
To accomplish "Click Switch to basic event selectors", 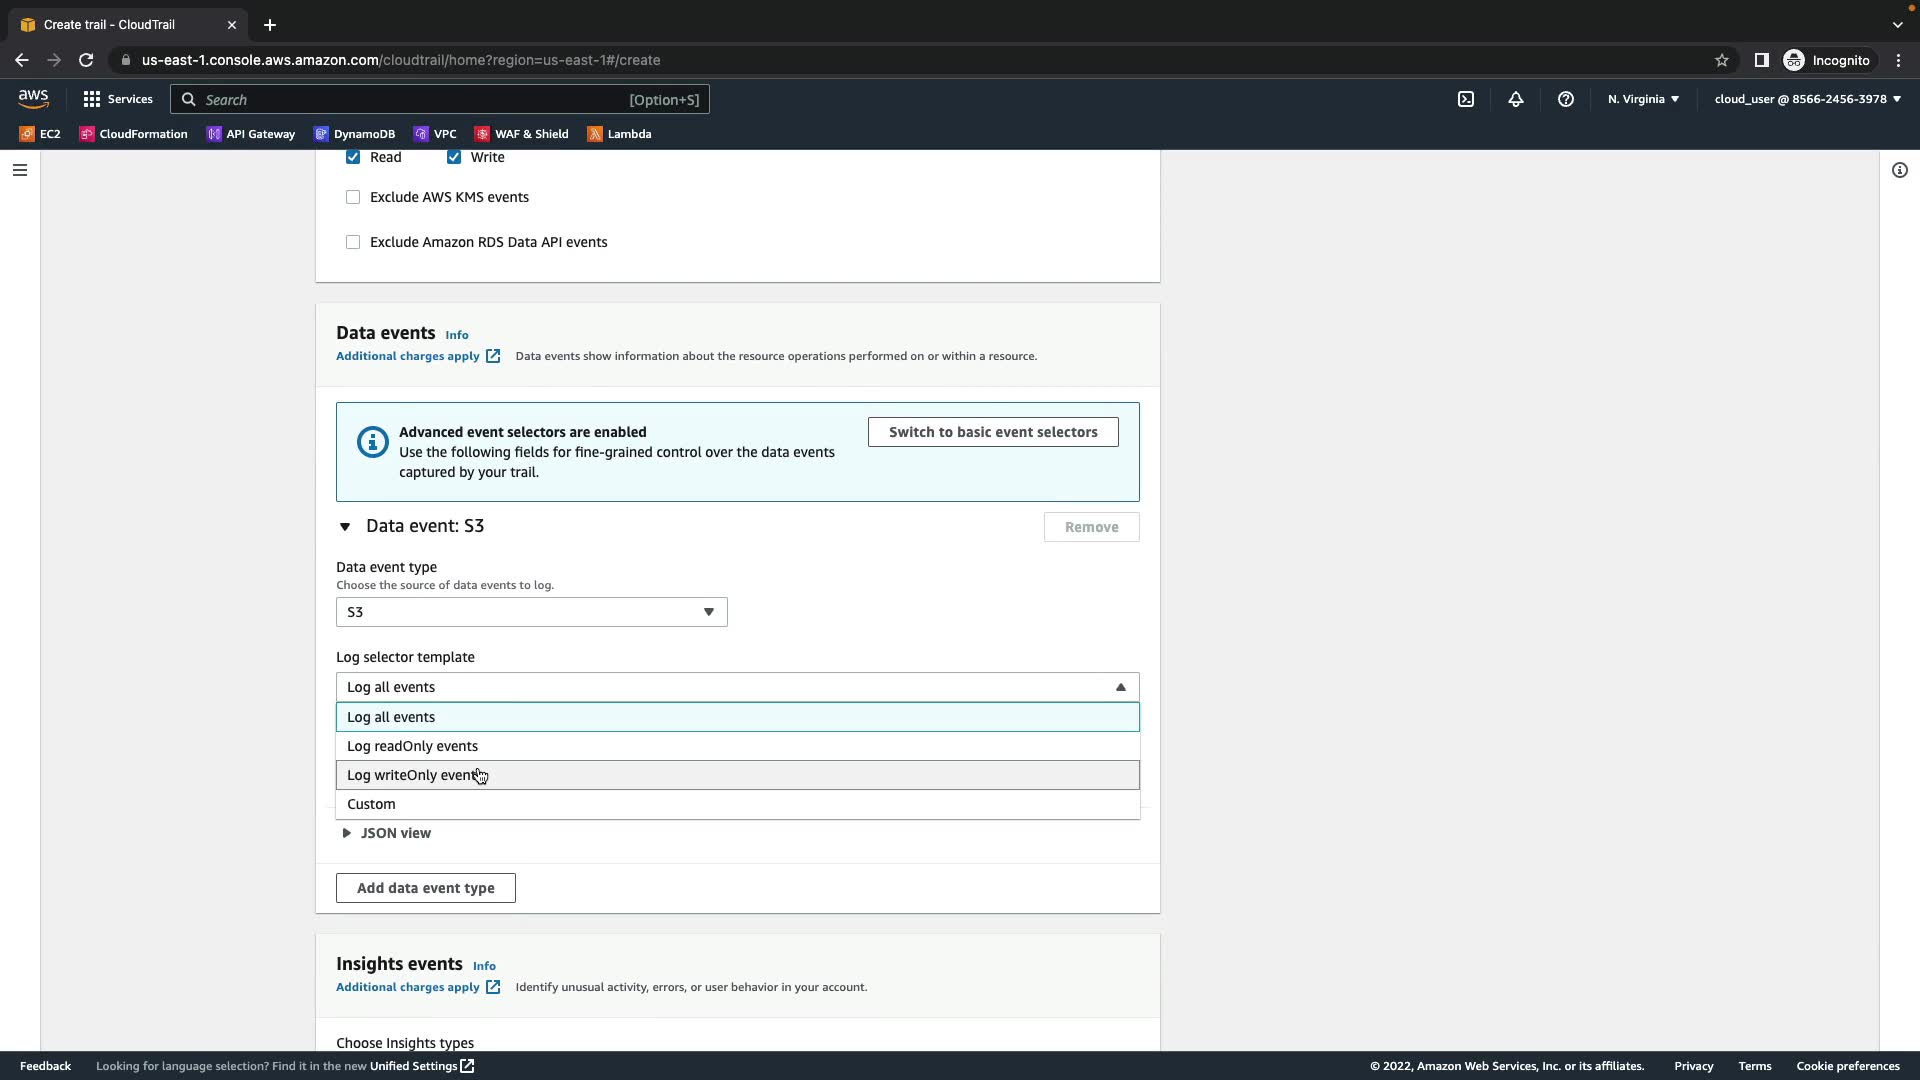I will (992, 432).
